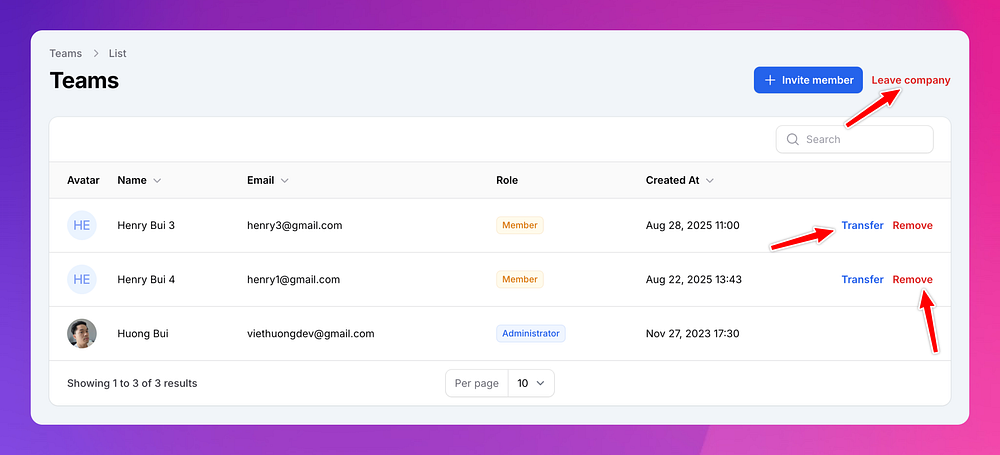Go to Teams breadcrumb link
The width and height of the screenshot is (1000, 455).
66,53
